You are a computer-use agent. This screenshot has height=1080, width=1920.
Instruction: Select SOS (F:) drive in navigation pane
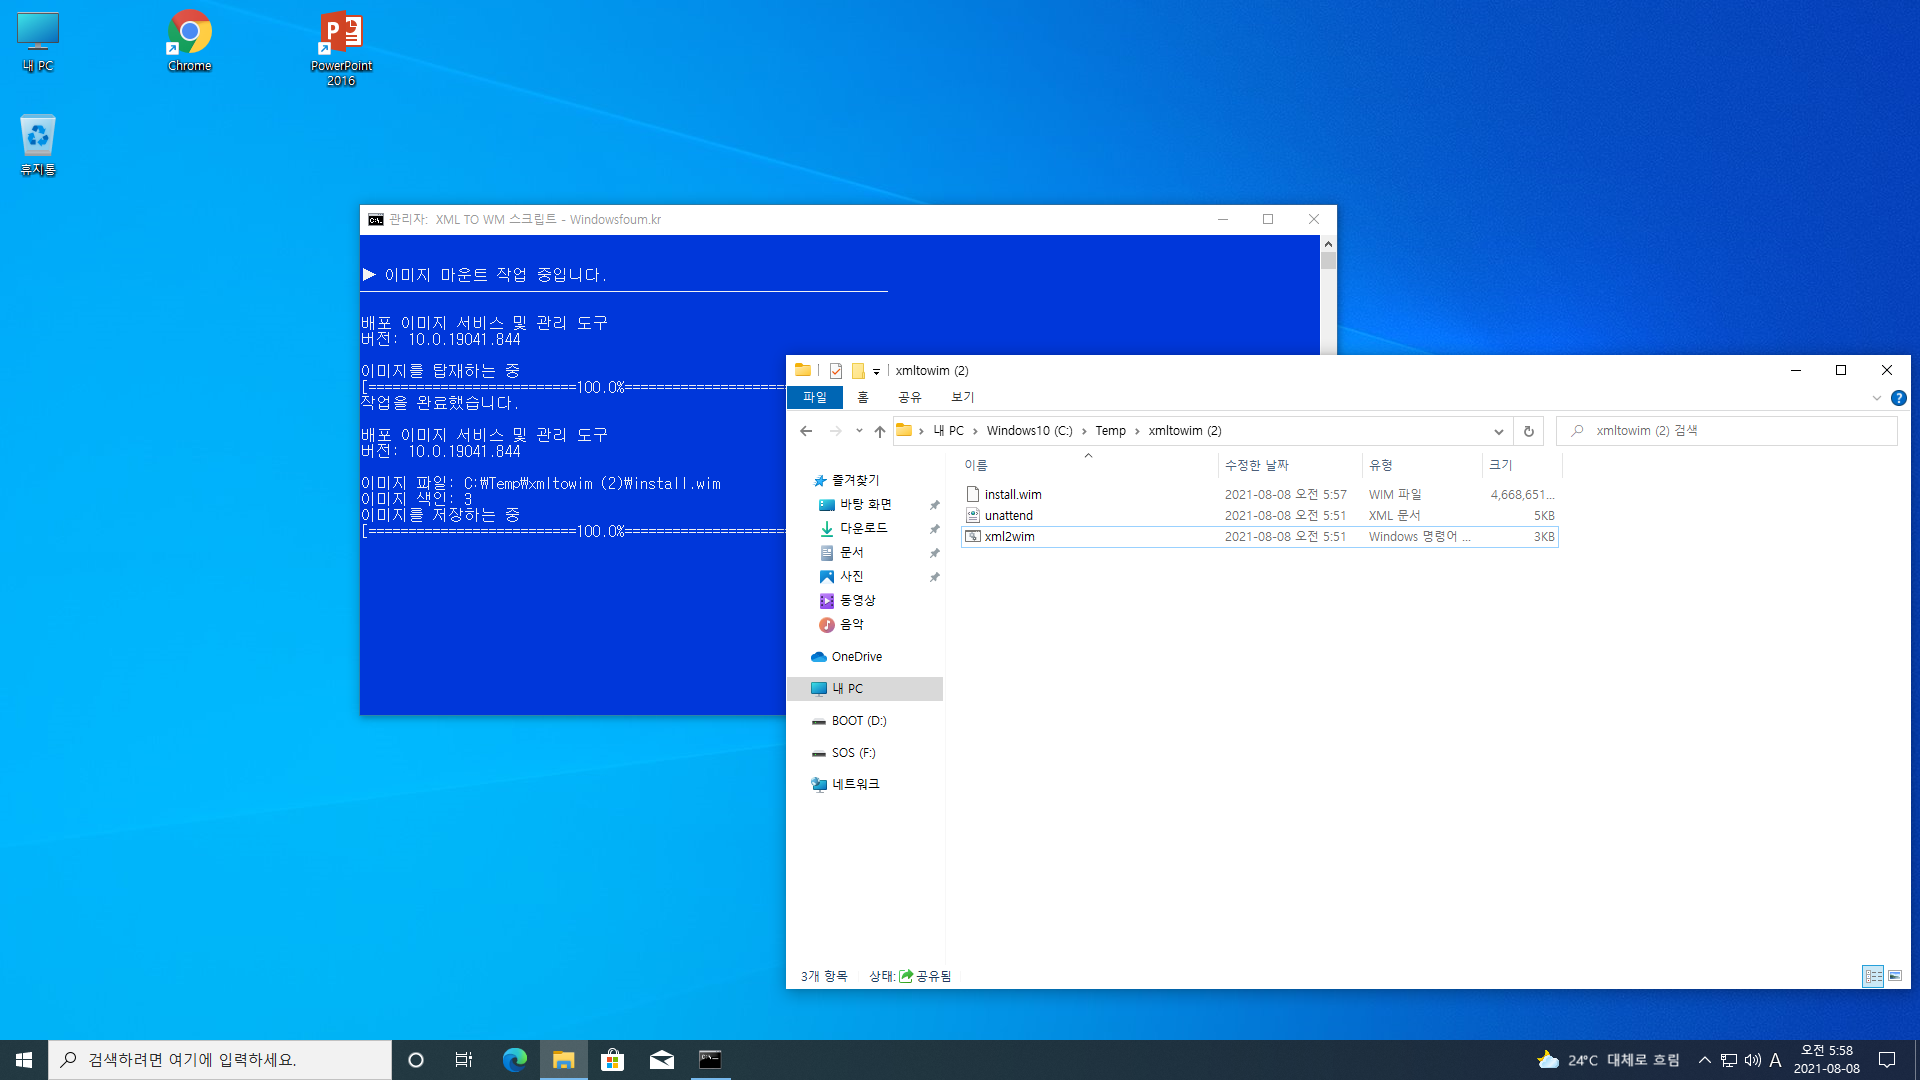coord(853,753)
